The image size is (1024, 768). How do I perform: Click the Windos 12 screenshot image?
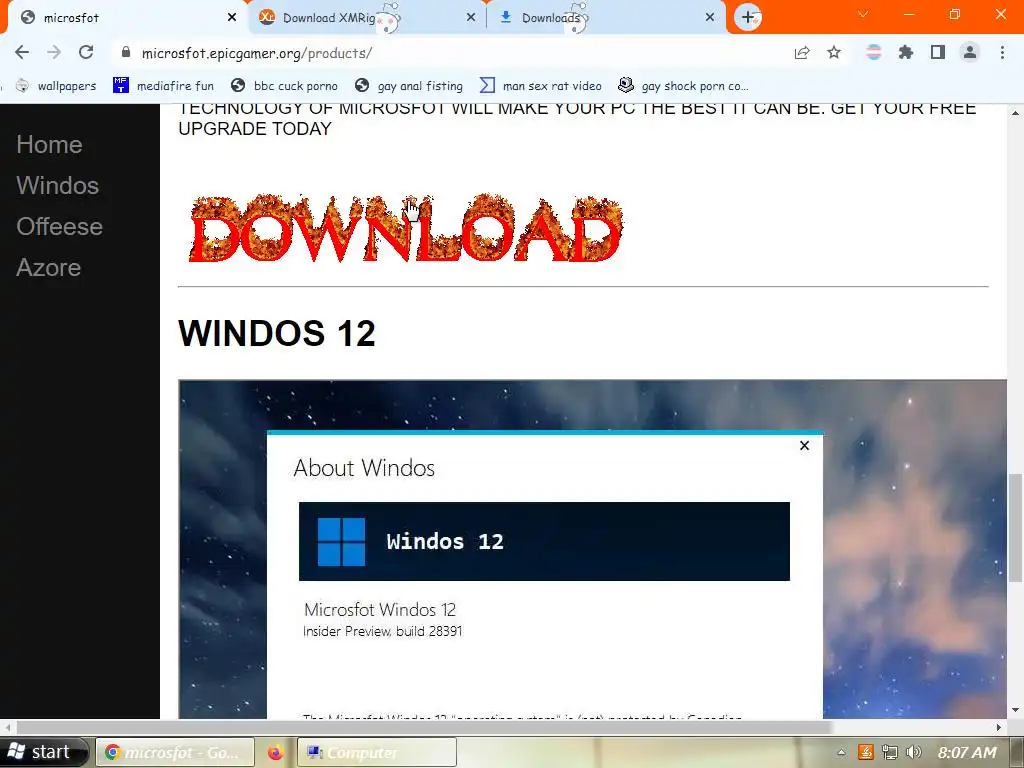pos(592,549)
